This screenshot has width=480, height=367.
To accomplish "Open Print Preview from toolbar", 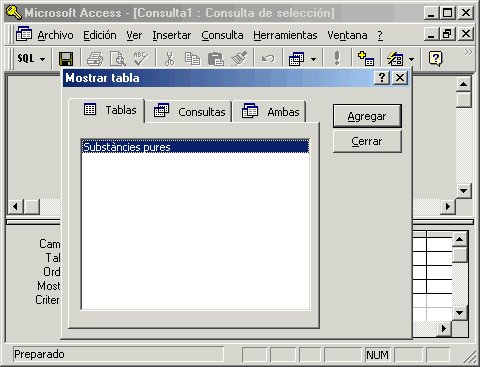I will click(118, 59).
